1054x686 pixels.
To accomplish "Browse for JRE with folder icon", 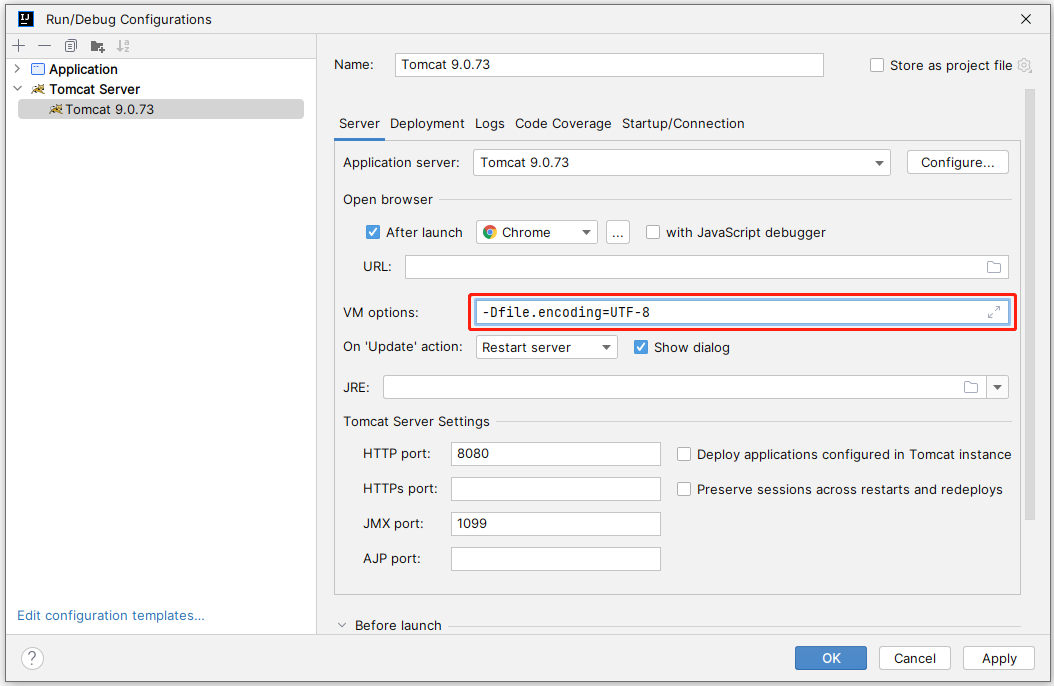I will 971,387.
